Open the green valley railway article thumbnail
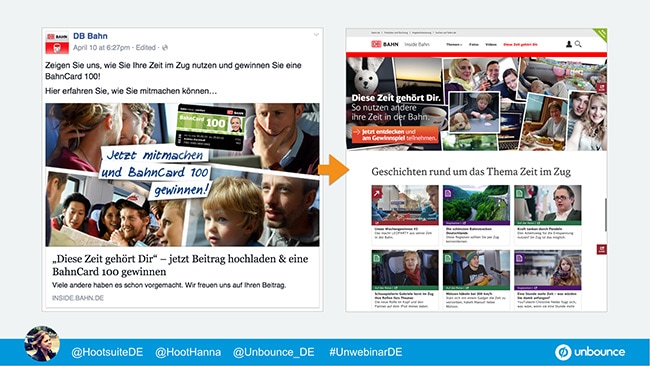The image size is (650, 366). 476,205
